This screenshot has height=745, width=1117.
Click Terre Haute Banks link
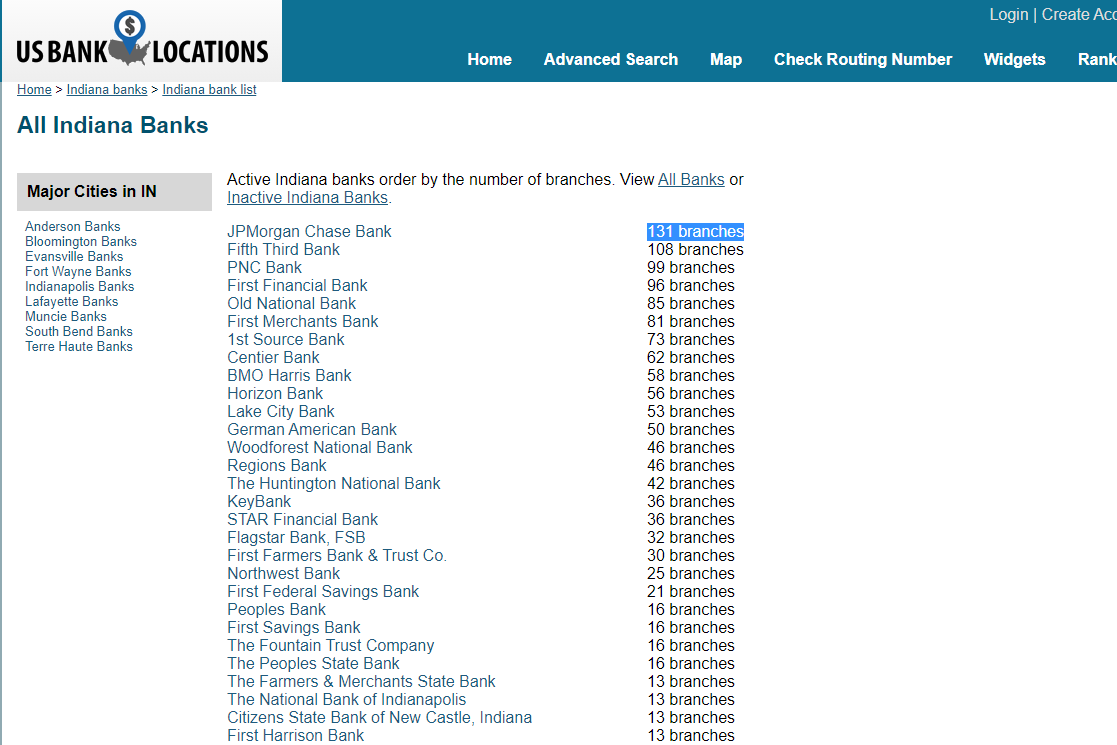pyautogui.click(x=79, y=346)
